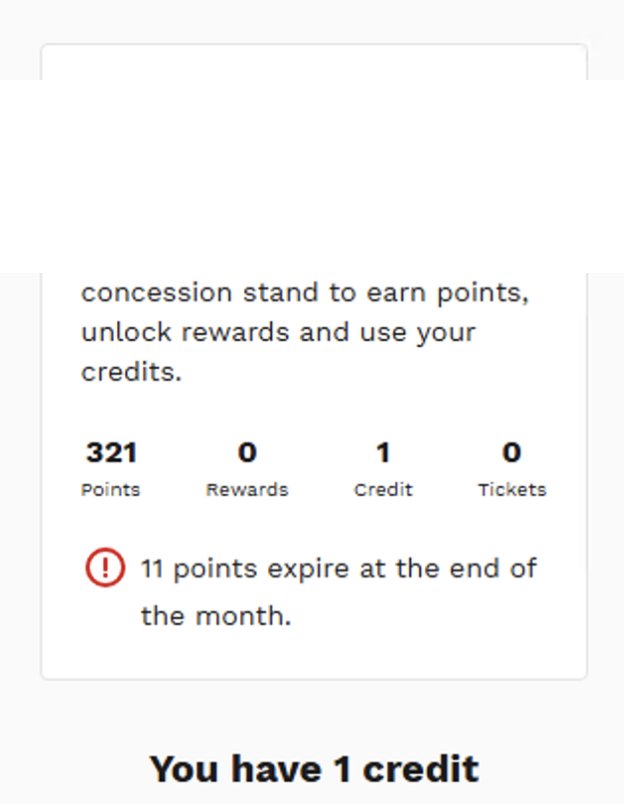Click the word 'expire' in the notice
The height and width of the screenshot is (804, 624).
tap(309, 570)
